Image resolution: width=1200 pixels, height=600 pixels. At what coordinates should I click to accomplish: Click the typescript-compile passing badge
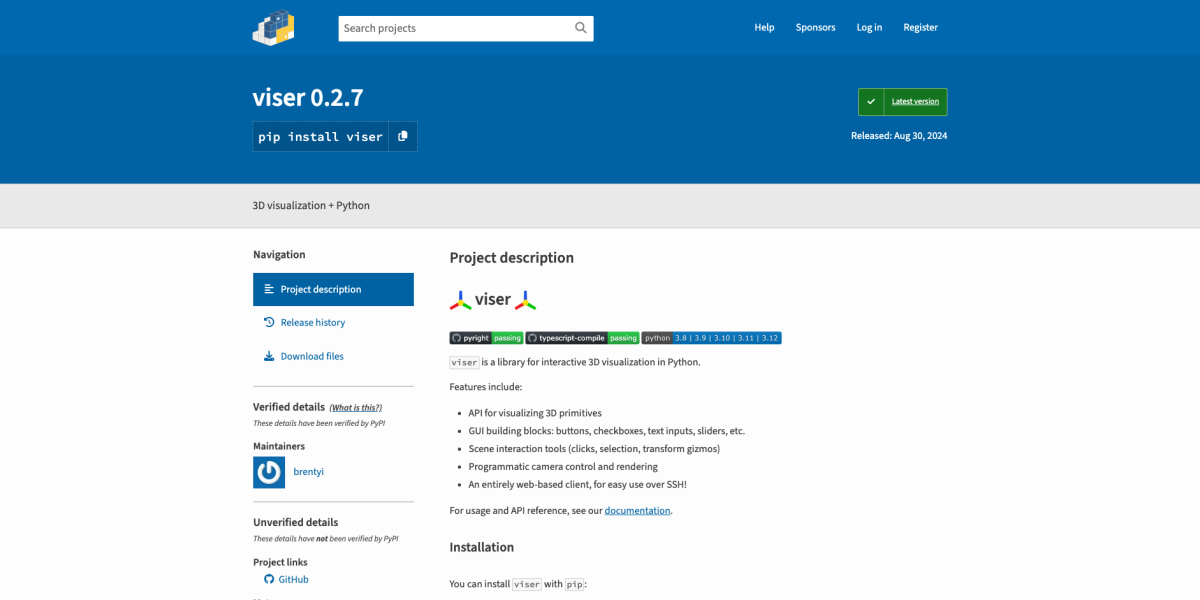coord(583,337)
